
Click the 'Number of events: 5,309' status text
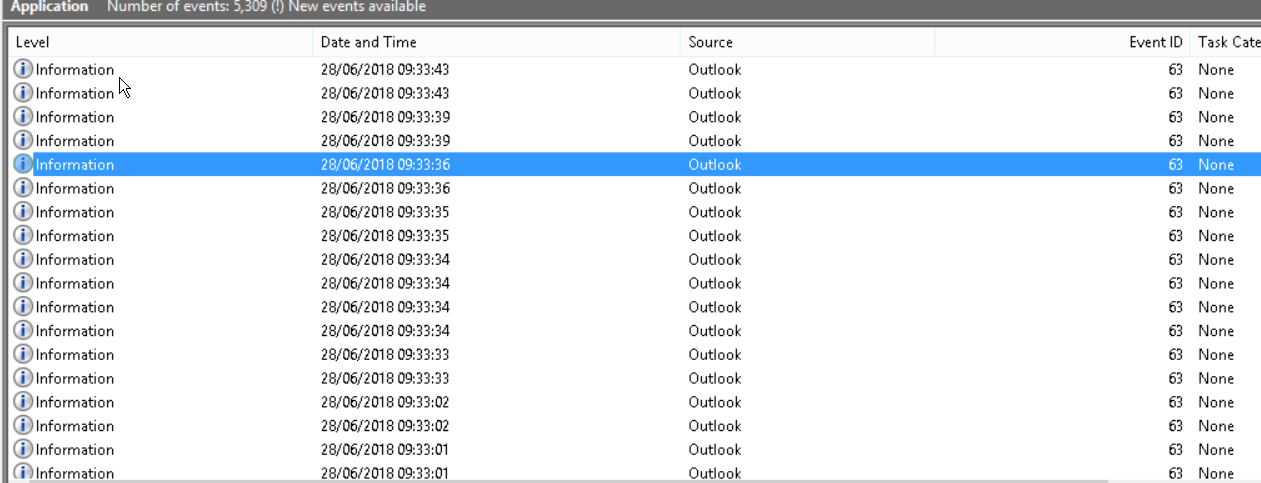point(185,7)
